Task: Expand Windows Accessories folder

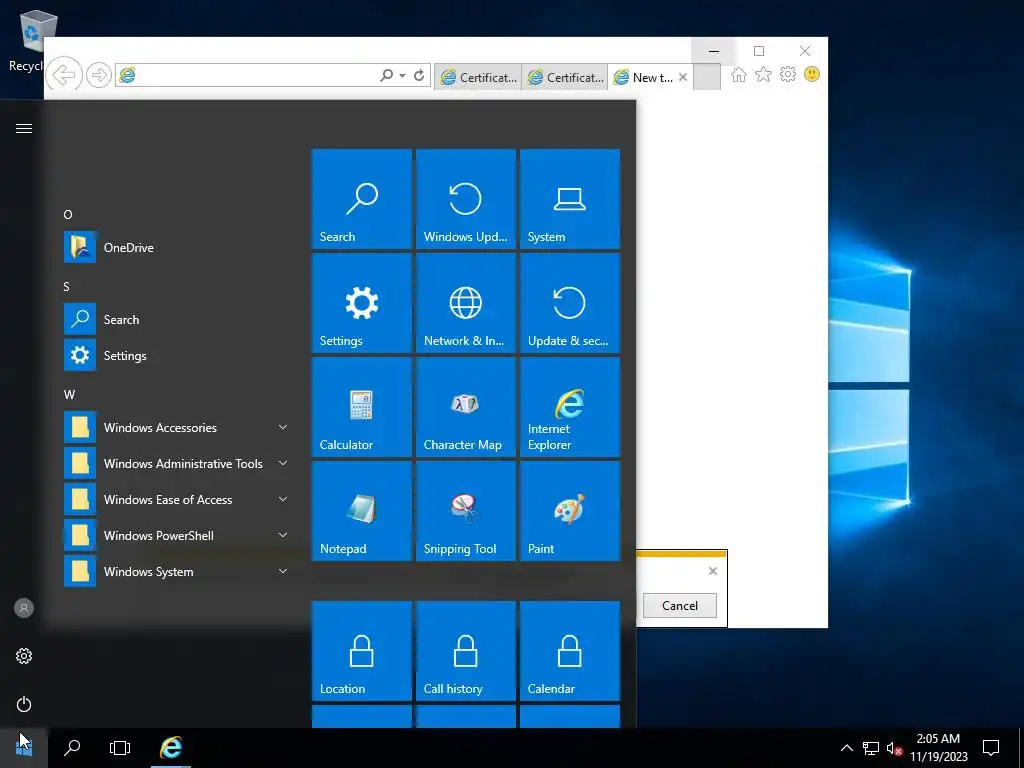Action: 176,428
